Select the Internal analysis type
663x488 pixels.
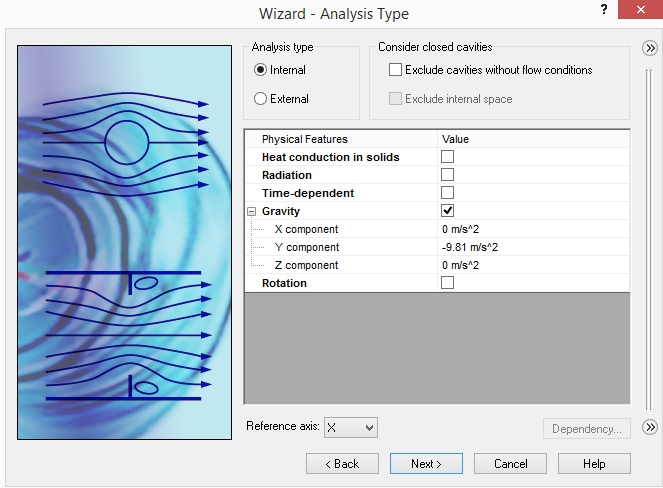coord(260,70)
